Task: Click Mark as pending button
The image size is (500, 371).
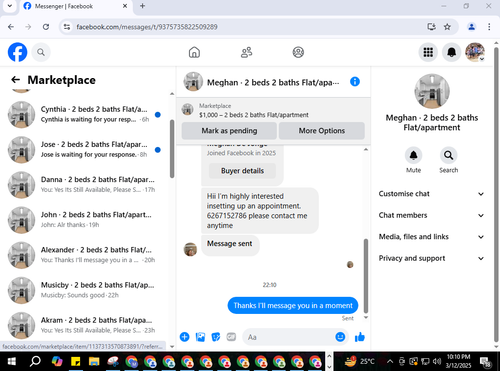Action: point(229,131)
